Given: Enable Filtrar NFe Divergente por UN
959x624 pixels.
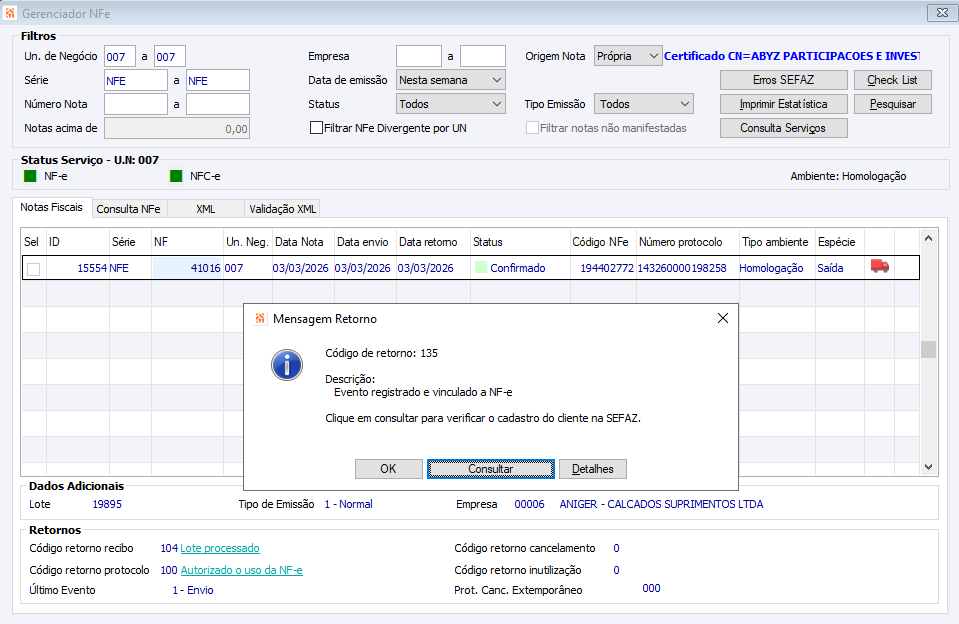Looking at the screenshot, I should 316,128.
